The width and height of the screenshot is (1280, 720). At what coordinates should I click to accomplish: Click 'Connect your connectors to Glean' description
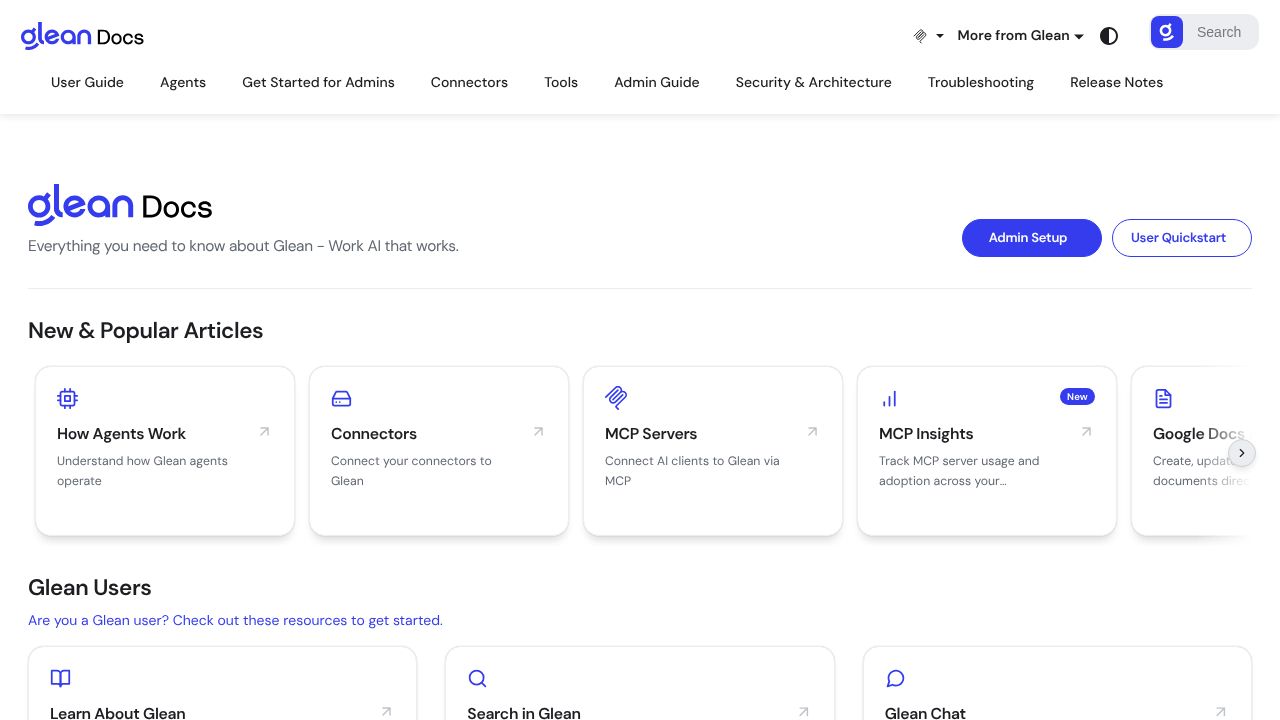coord(411,471)
